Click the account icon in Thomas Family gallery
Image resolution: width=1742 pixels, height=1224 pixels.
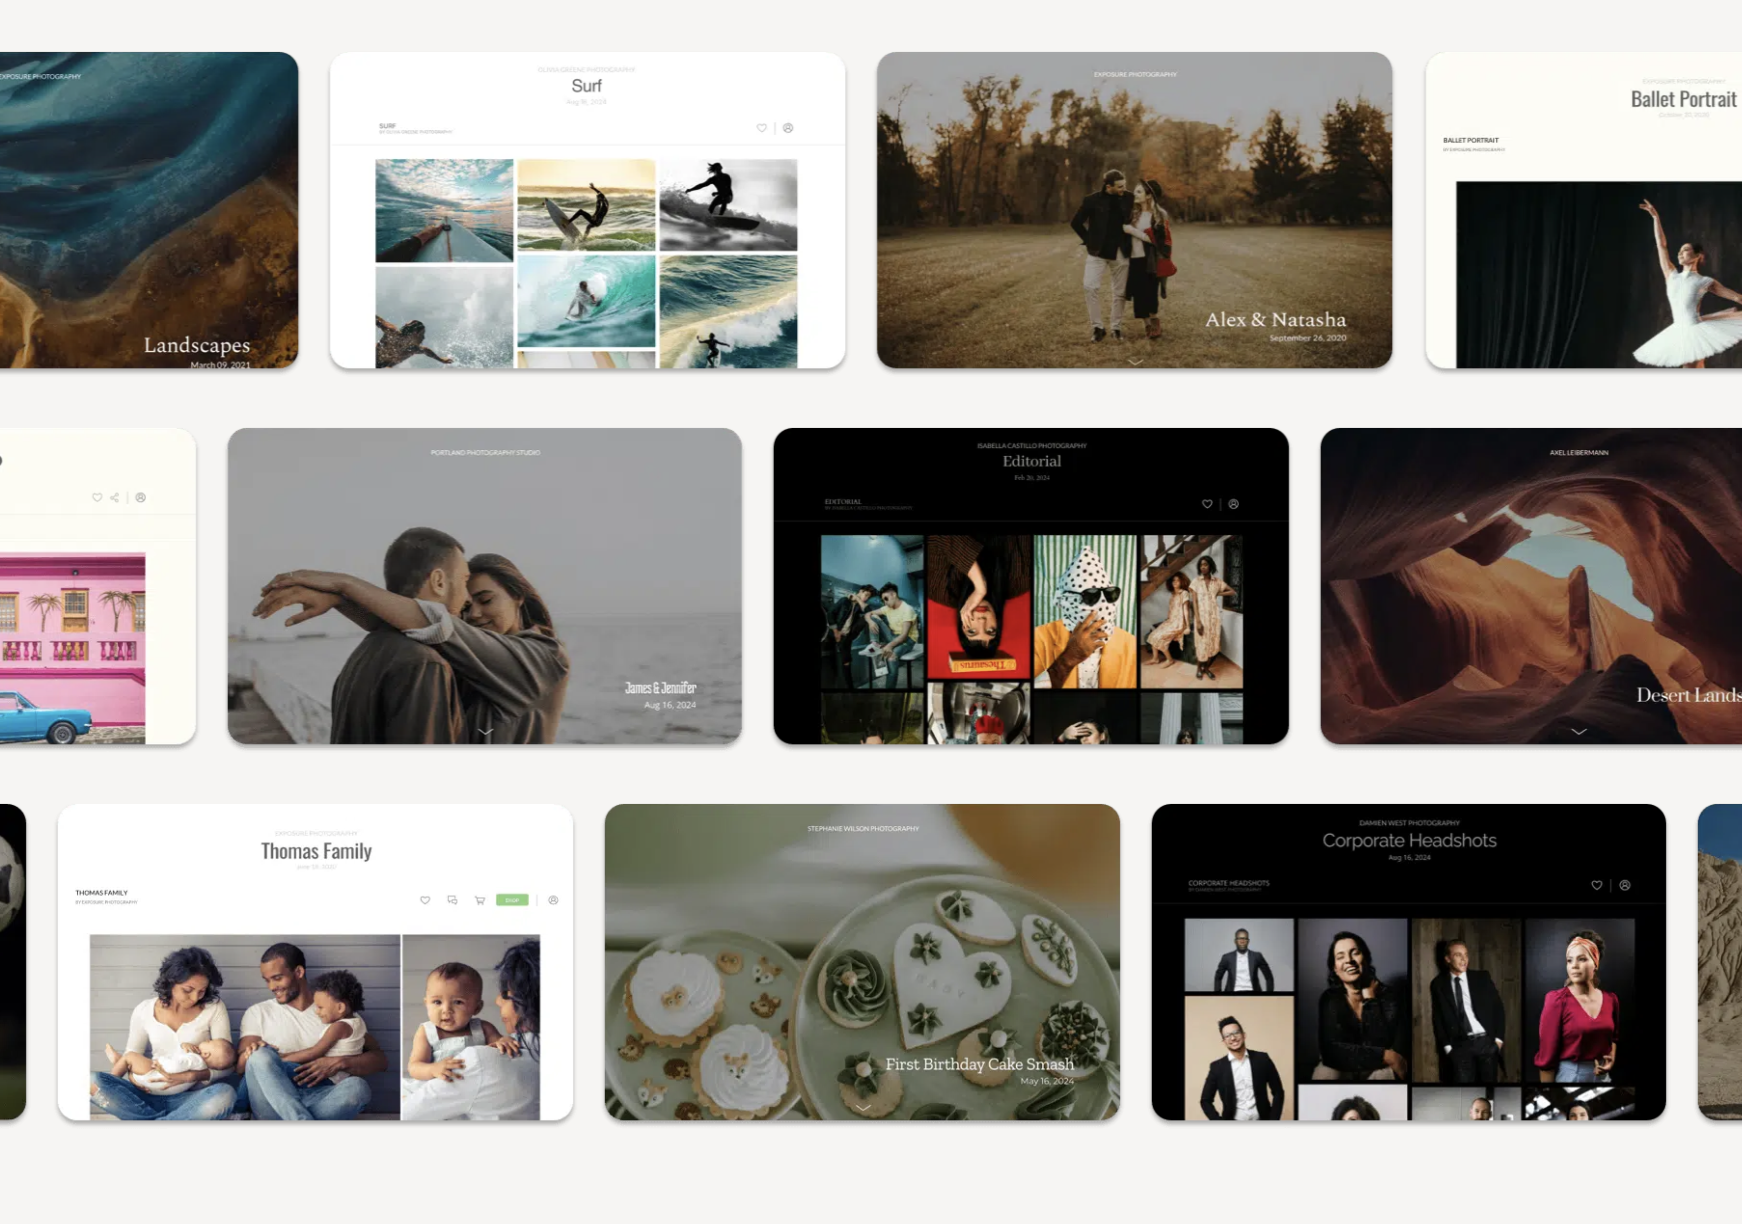[553, 900]
